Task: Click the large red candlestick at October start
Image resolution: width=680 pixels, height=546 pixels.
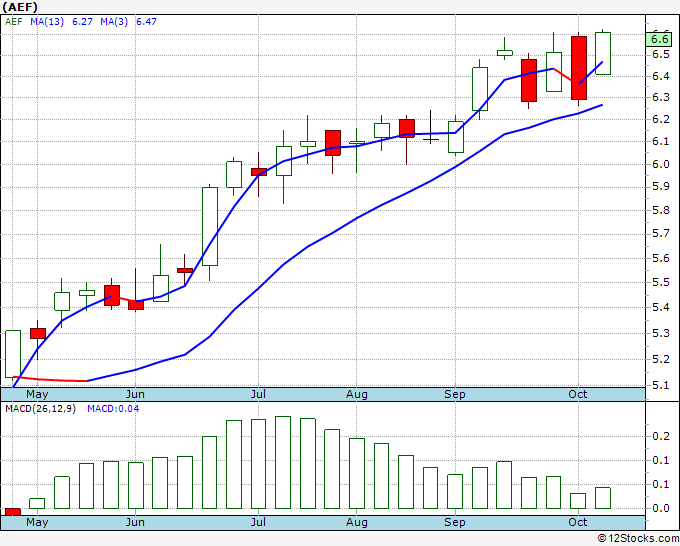Action: 579,68
